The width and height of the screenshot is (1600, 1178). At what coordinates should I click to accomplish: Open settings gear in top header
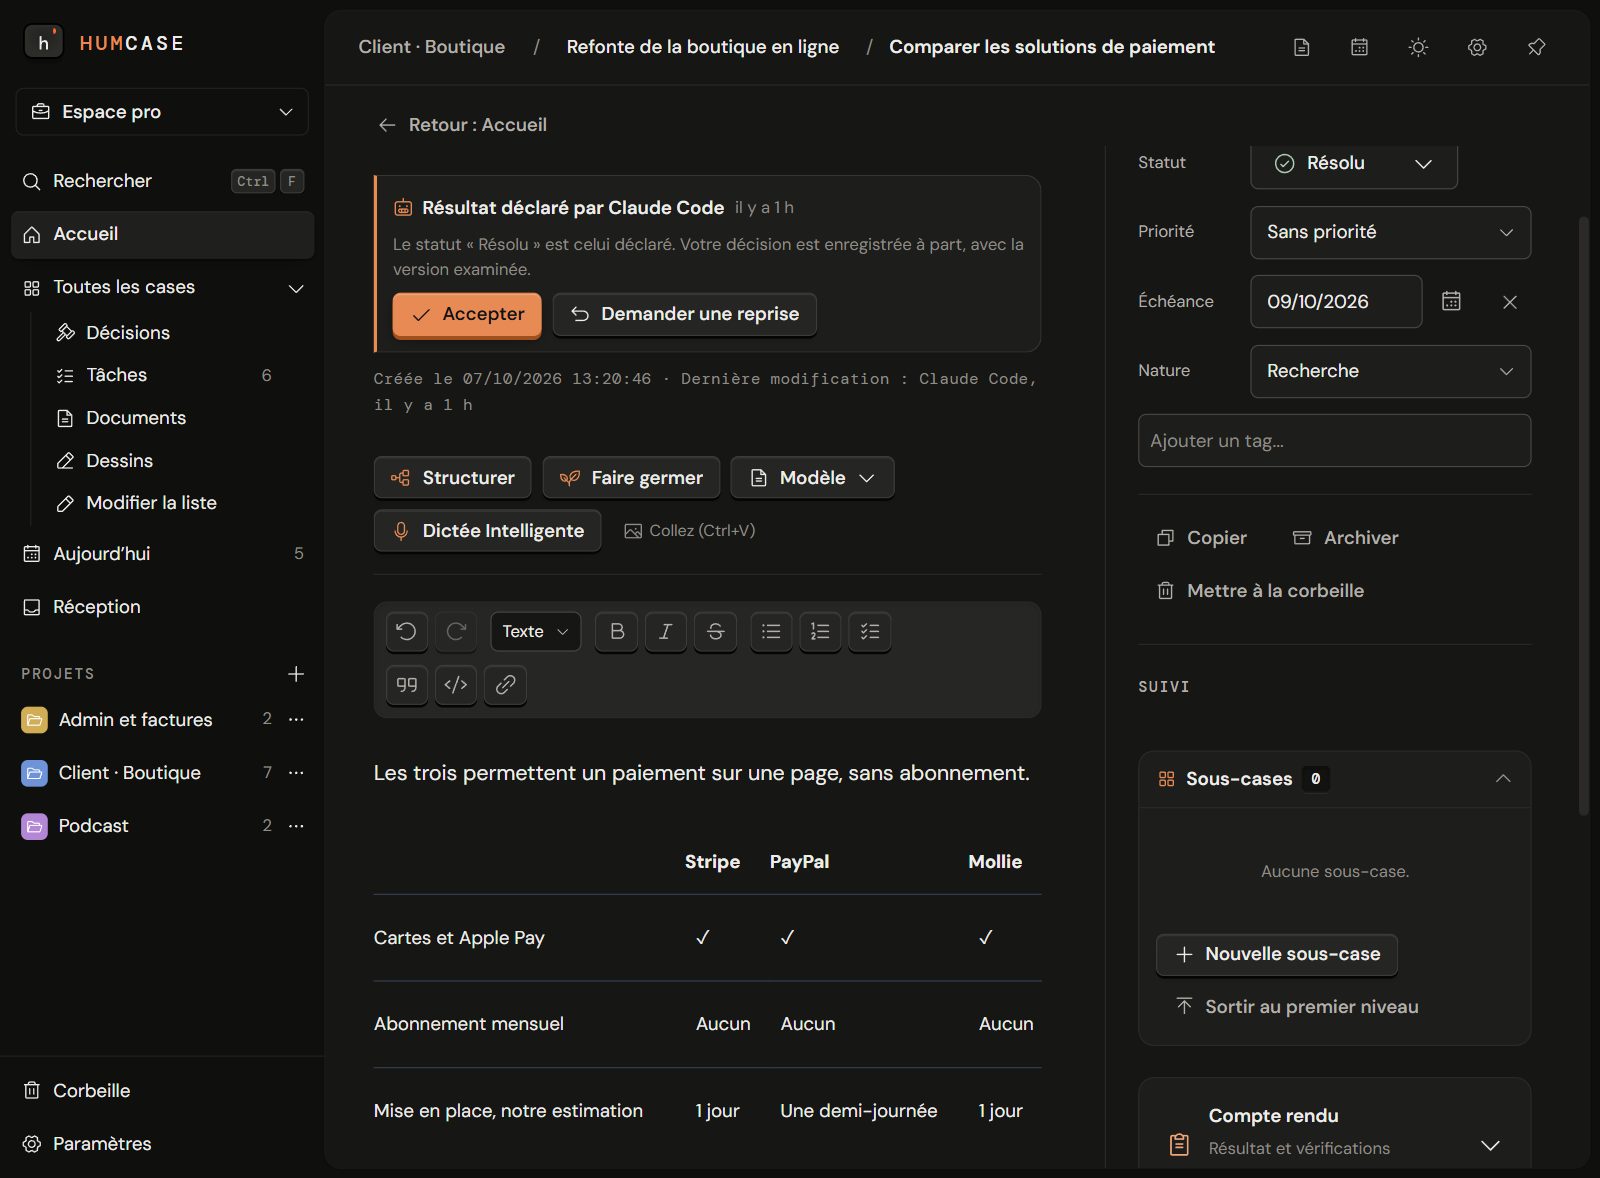click(x=1477, y=47)
